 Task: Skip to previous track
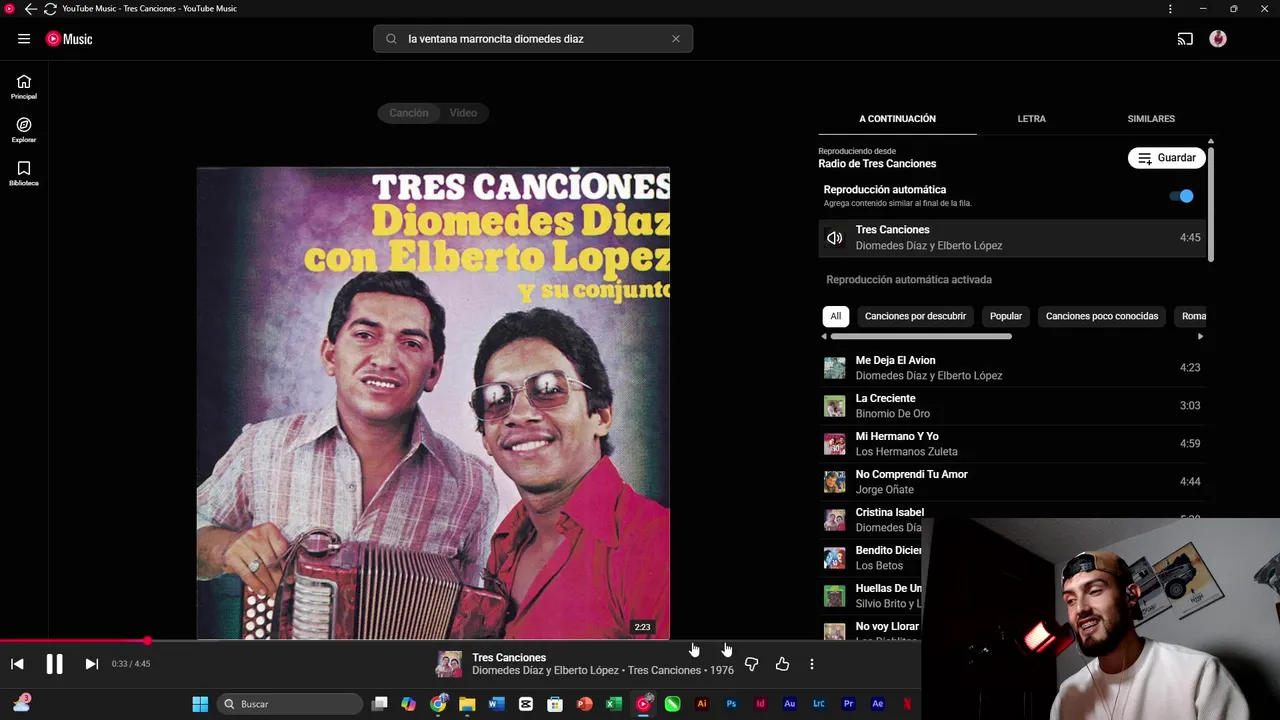coord(17,664)
